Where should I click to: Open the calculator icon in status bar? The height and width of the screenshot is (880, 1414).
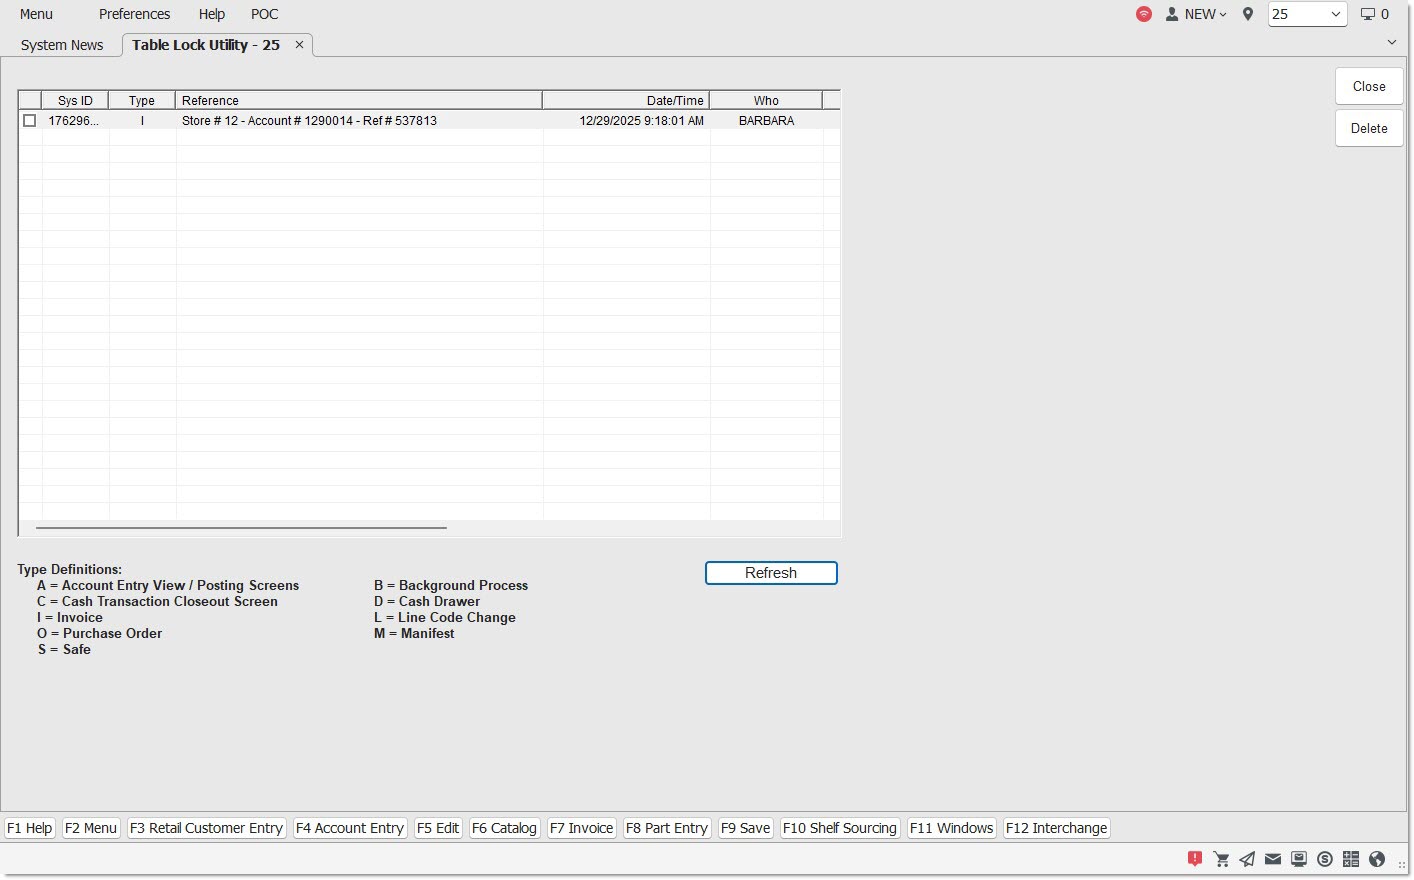click(1351, 859)
